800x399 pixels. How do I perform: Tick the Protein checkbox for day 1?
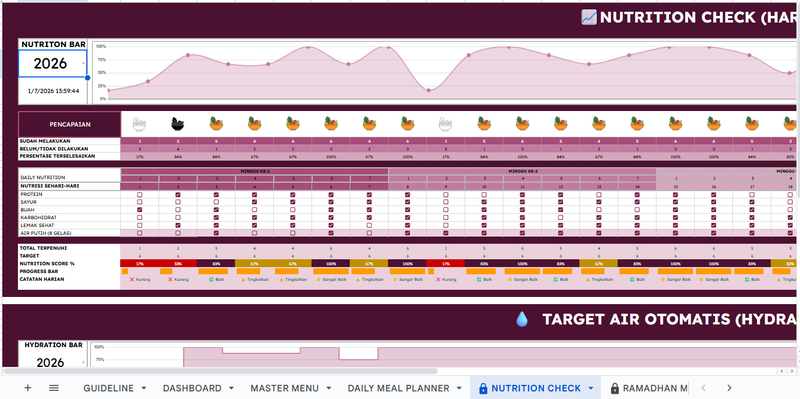pyautogui.click(x=139, y=195)
